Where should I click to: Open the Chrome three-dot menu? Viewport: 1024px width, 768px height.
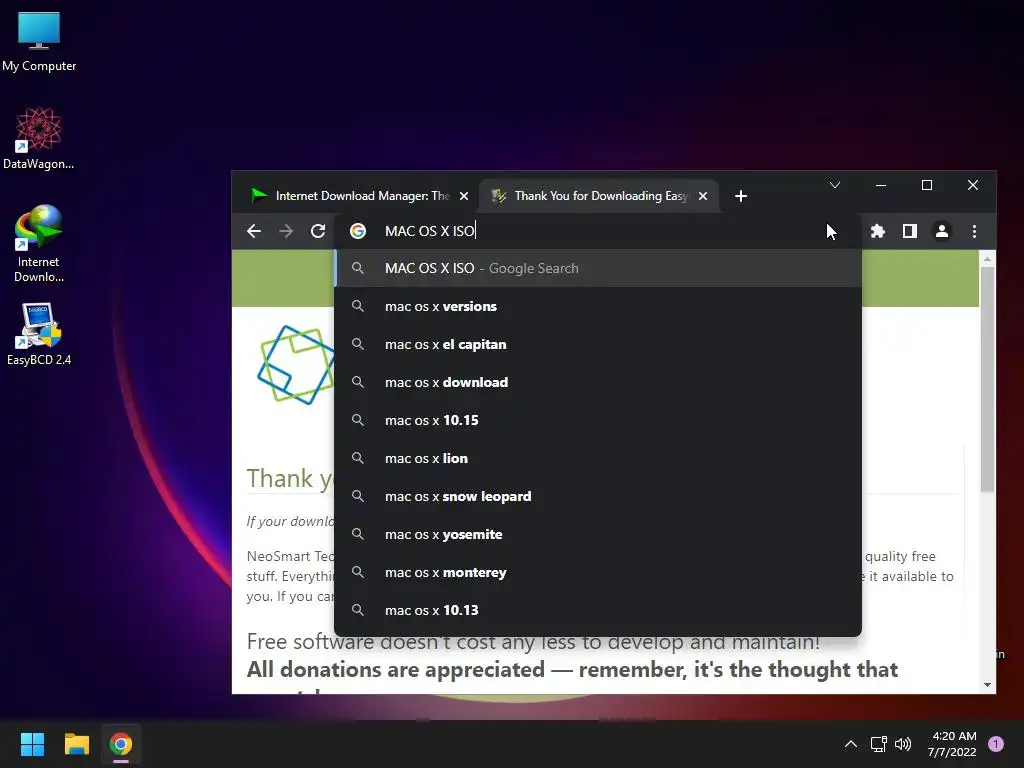click(x=974, y=231)
